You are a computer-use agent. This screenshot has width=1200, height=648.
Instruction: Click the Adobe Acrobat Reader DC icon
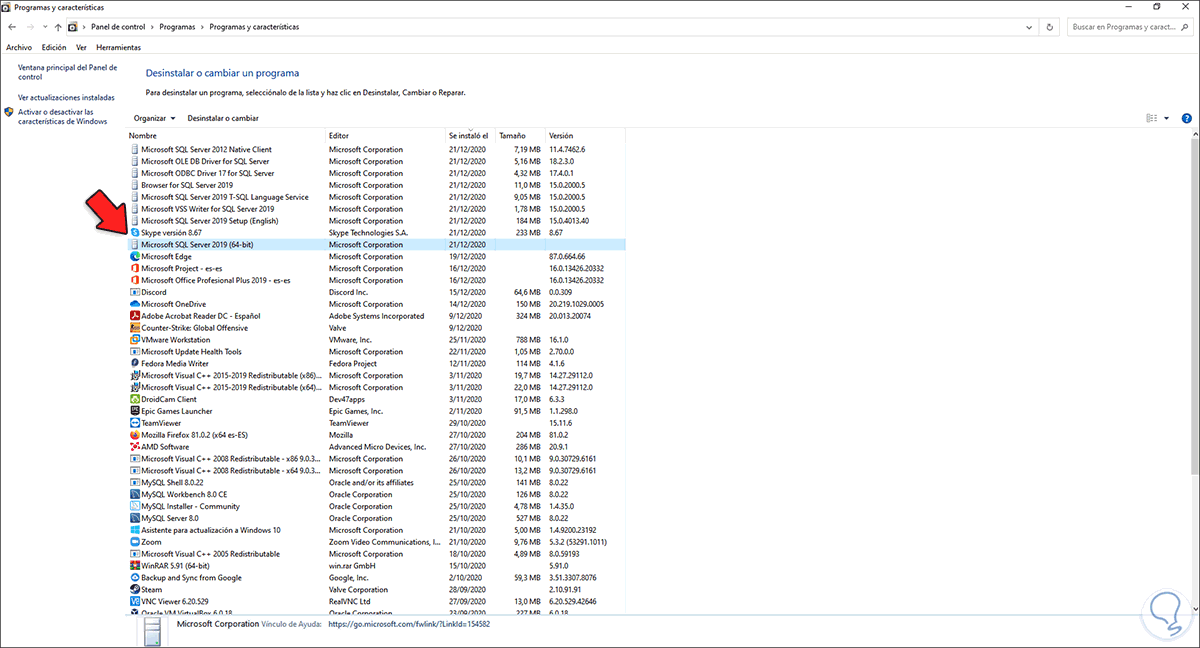point(135,316)
